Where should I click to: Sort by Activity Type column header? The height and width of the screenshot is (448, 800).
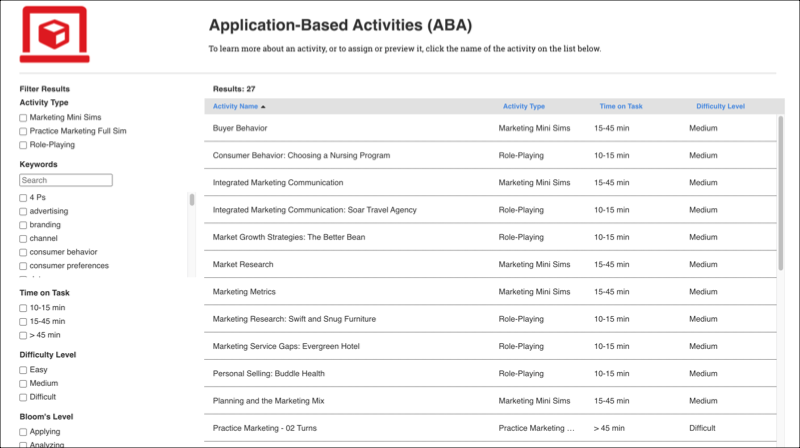pyautogui.click(x=523, y=106)
